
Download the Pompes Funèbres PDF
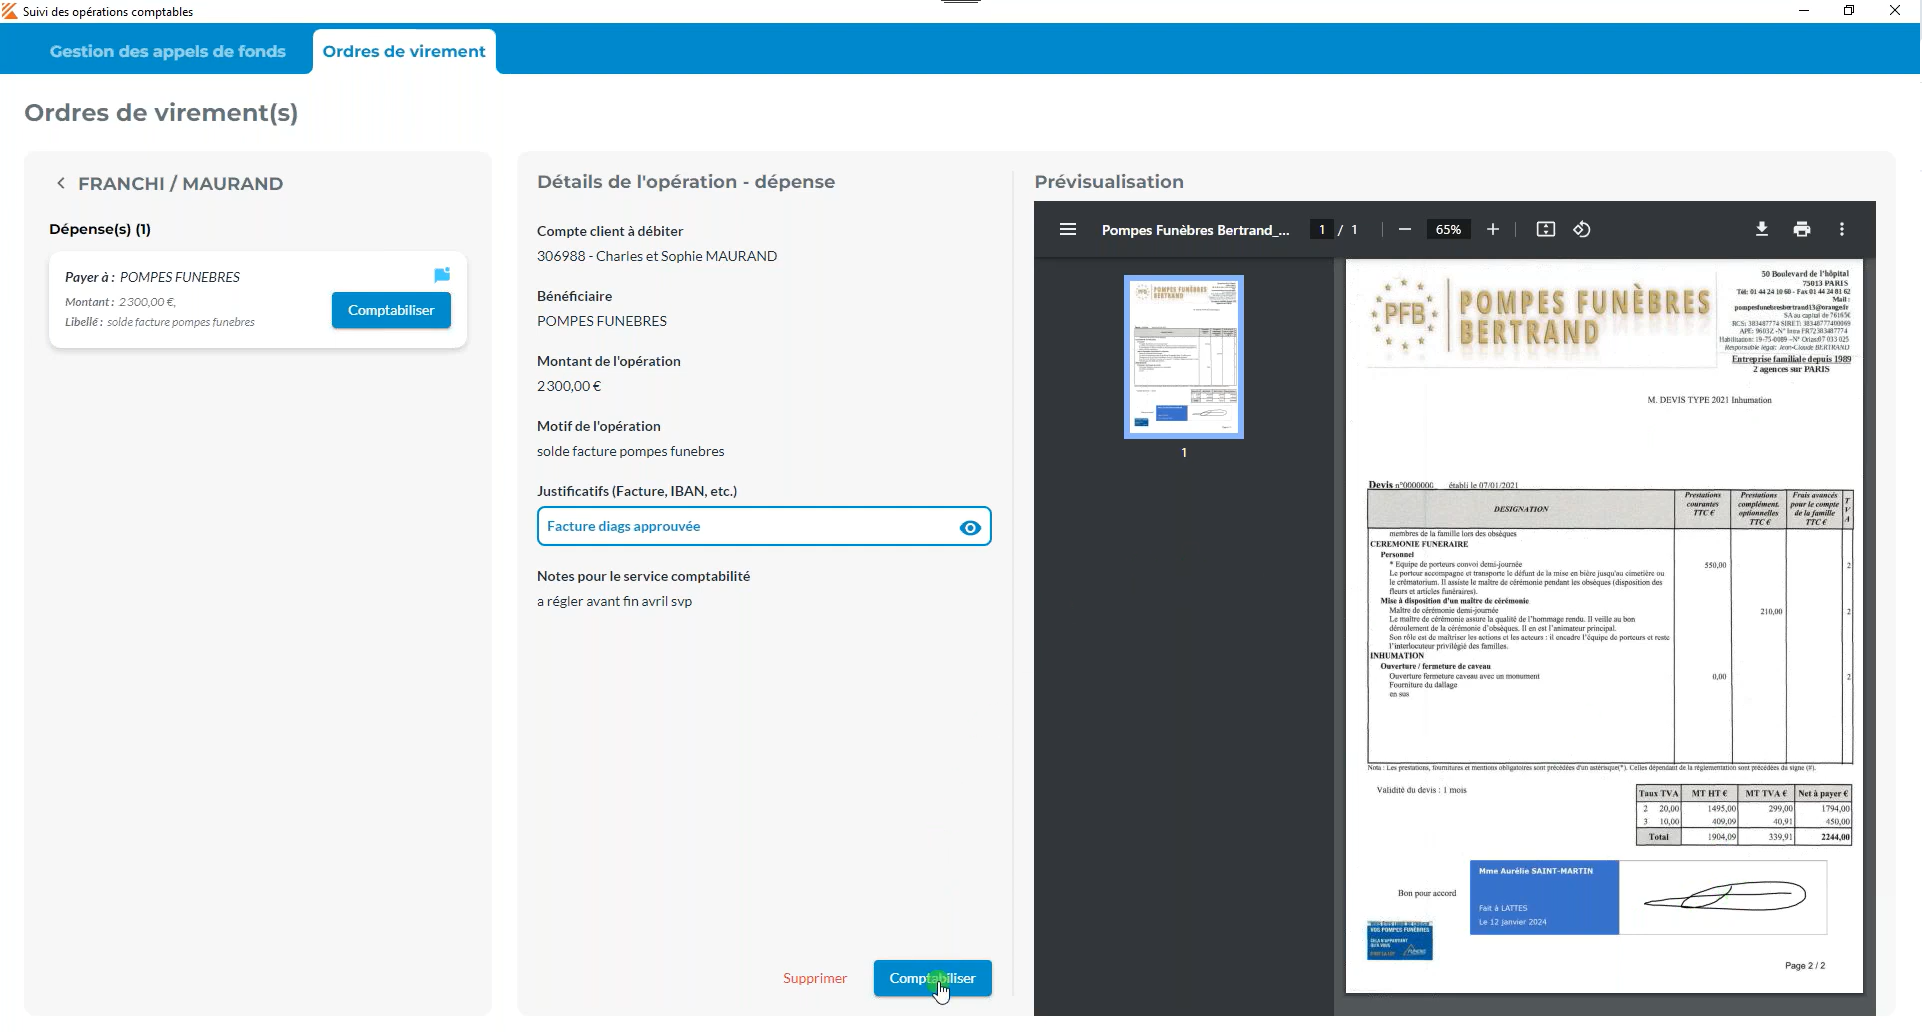pos(1762,230)
